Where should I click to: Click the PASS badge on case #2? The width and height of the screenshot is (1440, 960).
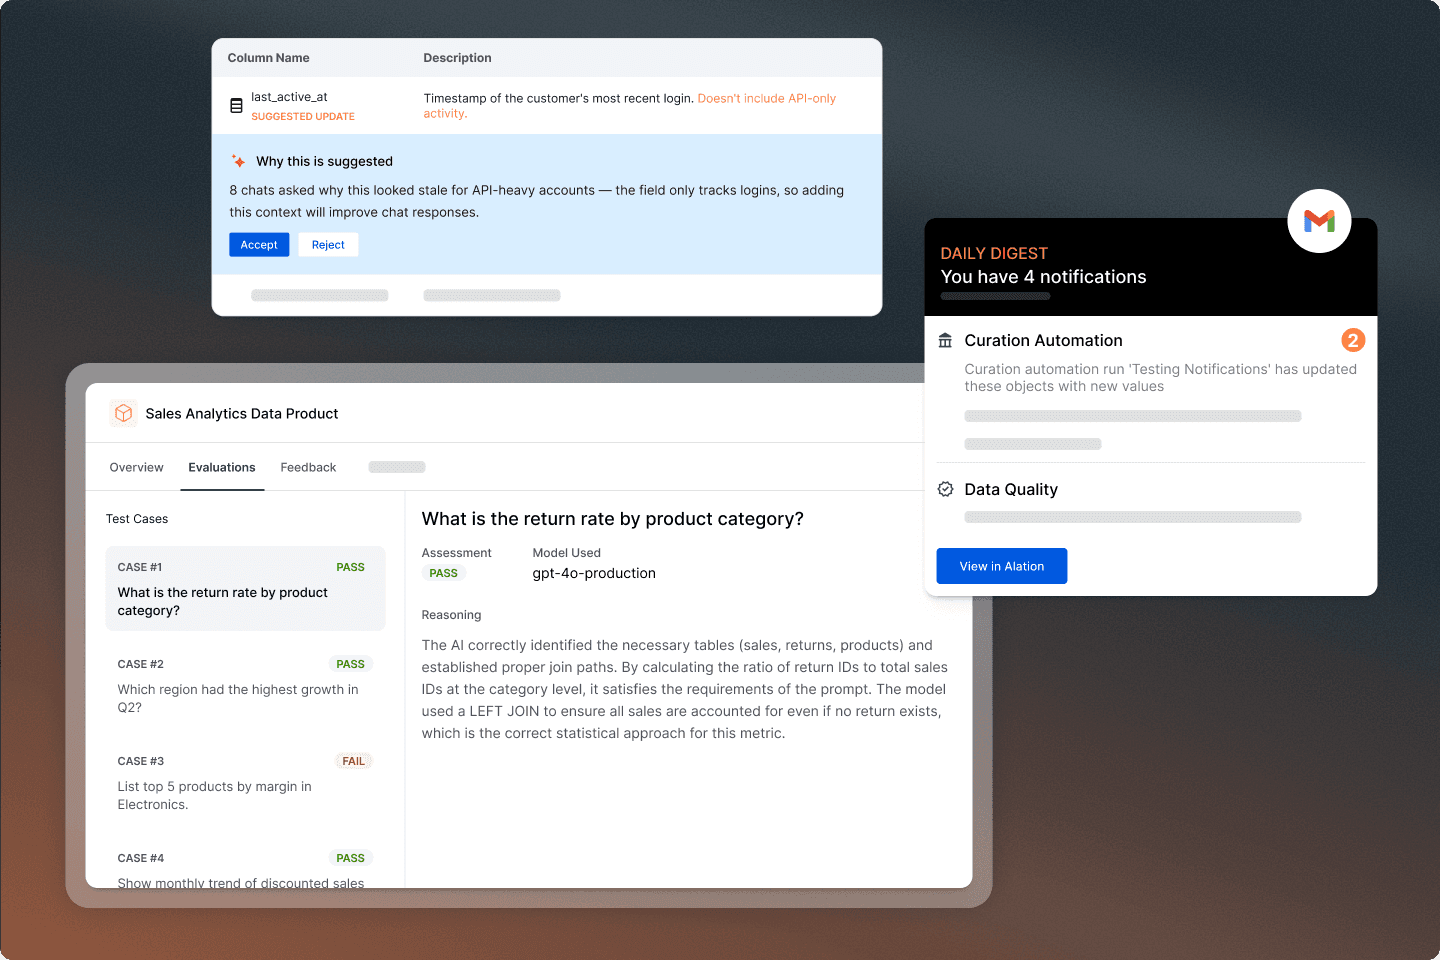(x=350, y=664)
